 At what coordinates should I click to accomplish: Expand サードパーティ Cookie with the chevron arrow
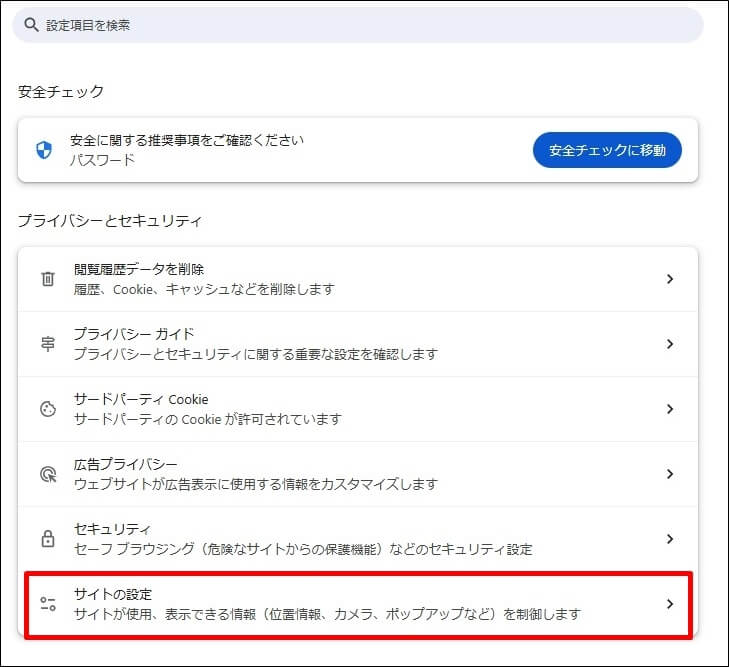[670, 409]
